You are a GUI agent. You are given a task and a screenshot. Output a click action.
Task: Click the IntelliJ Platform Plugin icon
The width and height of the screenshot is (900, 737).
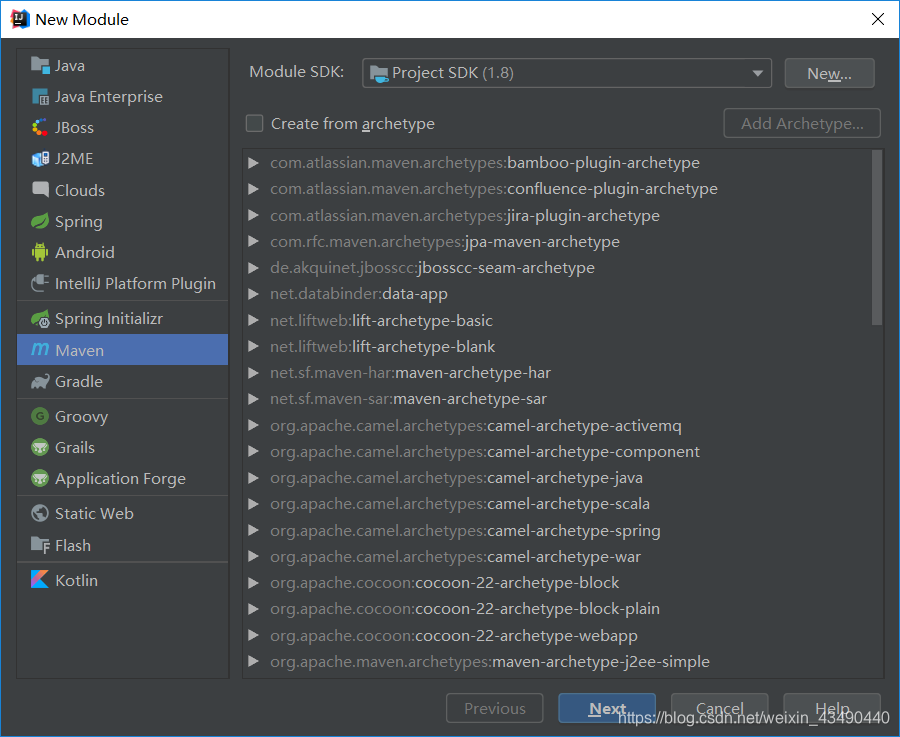(40, 283)
